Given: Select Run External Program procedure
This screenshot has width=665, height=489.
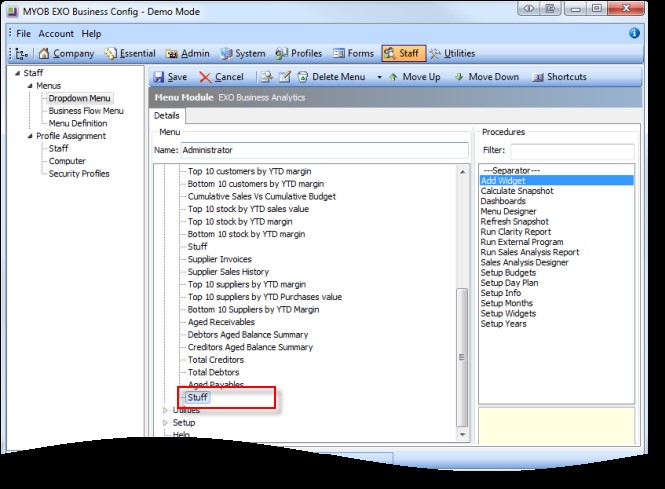Looking at the screenshot, I should 522,242.
